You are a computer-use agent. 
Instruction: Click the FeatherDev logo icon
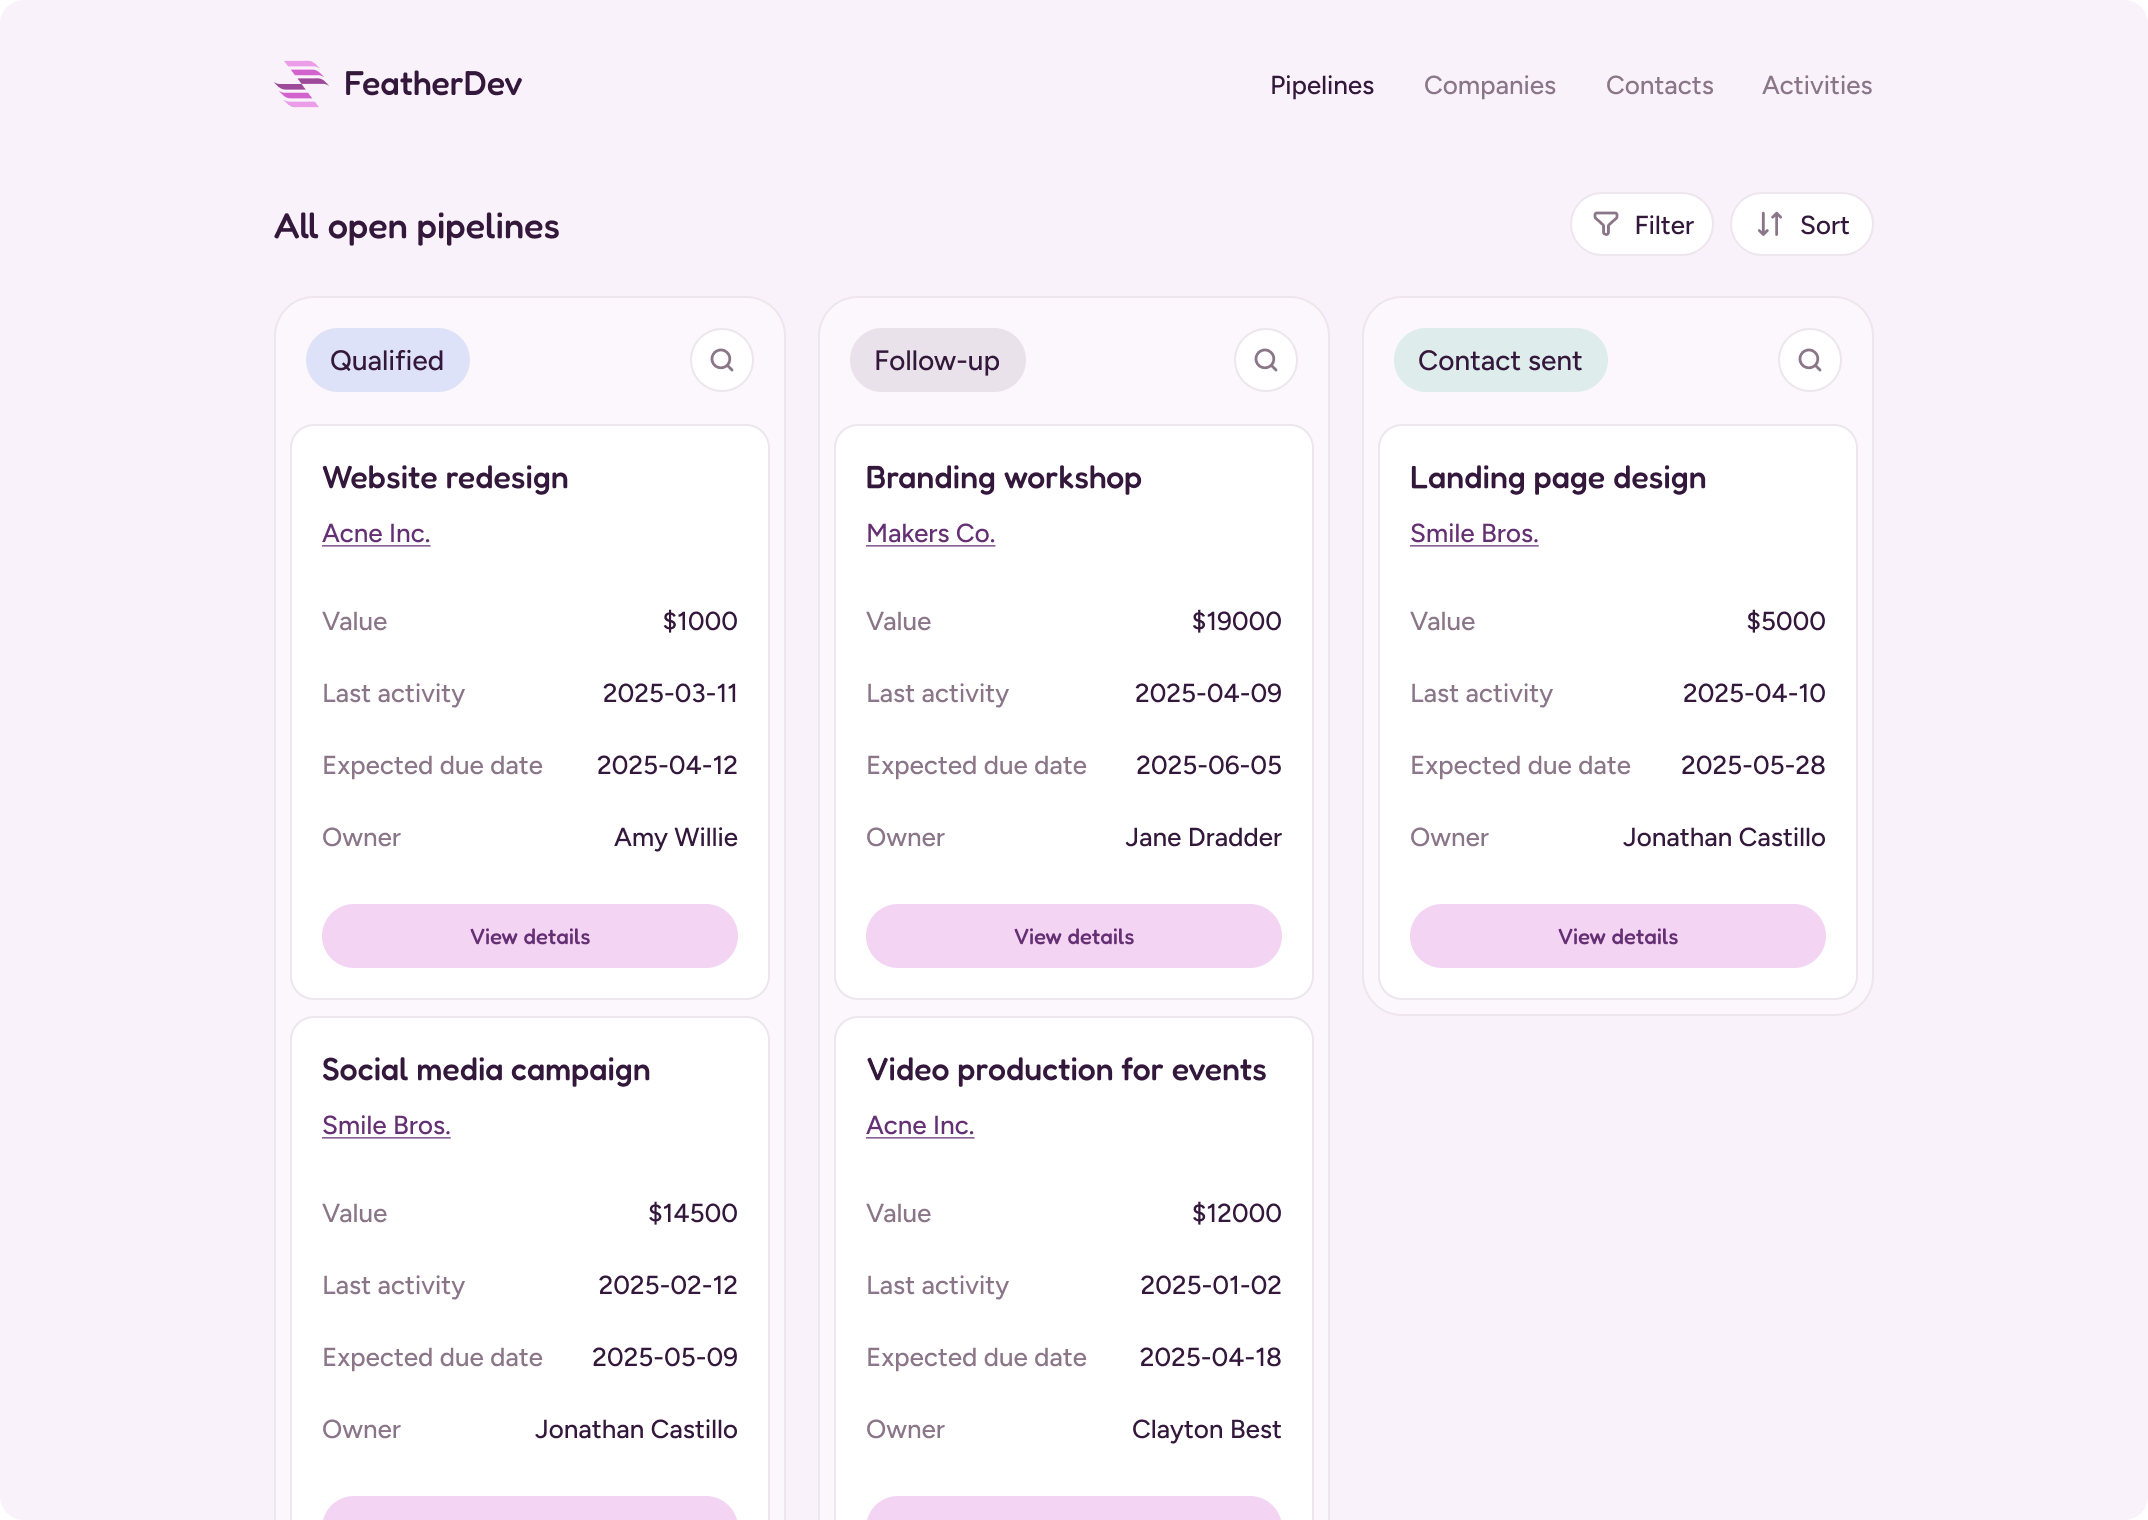coord(301,84)
